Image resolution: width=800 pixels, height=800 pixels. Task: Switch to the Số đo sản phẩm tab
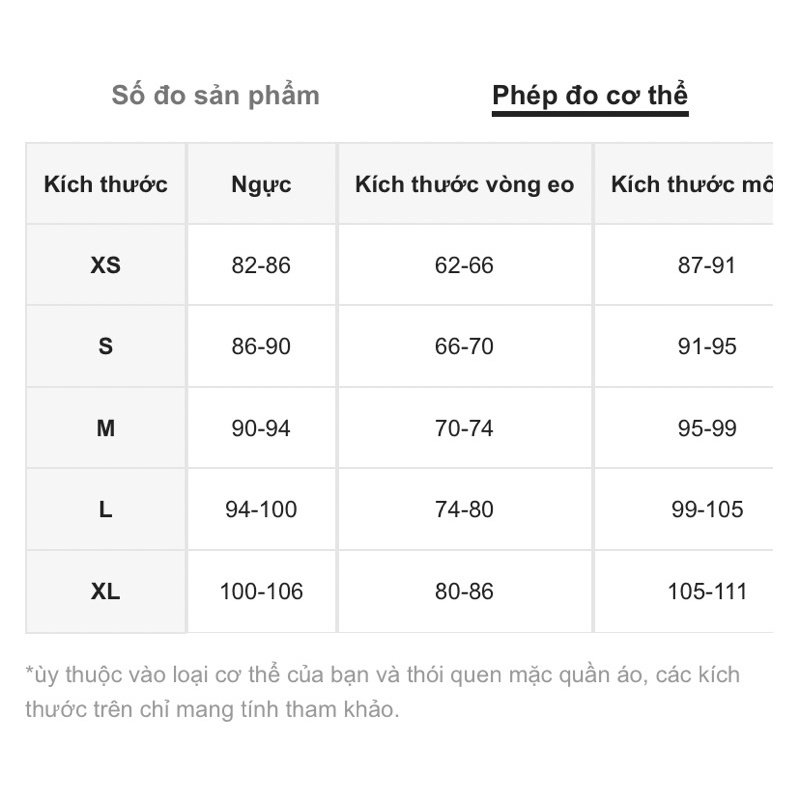[216, 96]
